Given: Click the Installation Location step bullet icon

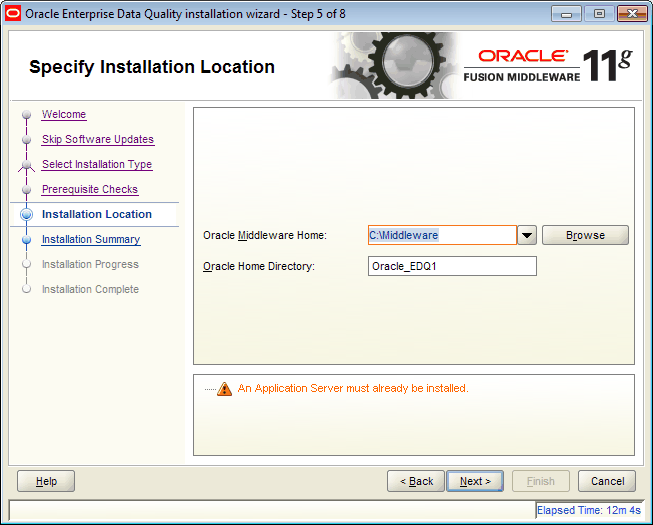Looking at the screenshot, I should pos(27,214).
